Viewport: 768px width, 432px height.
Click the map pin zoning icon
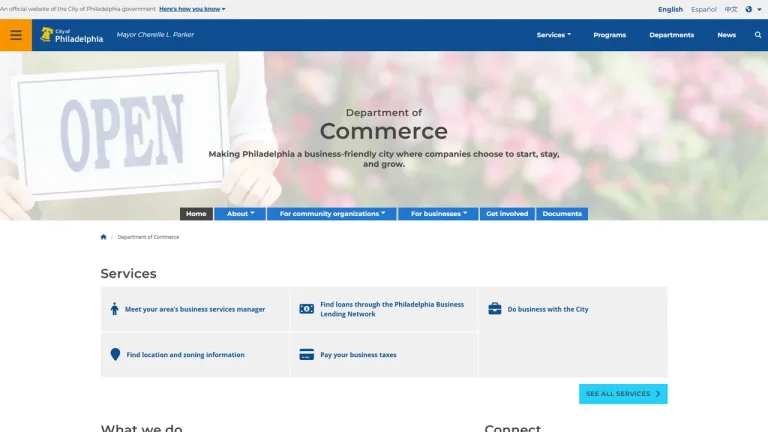click(115, 354)
